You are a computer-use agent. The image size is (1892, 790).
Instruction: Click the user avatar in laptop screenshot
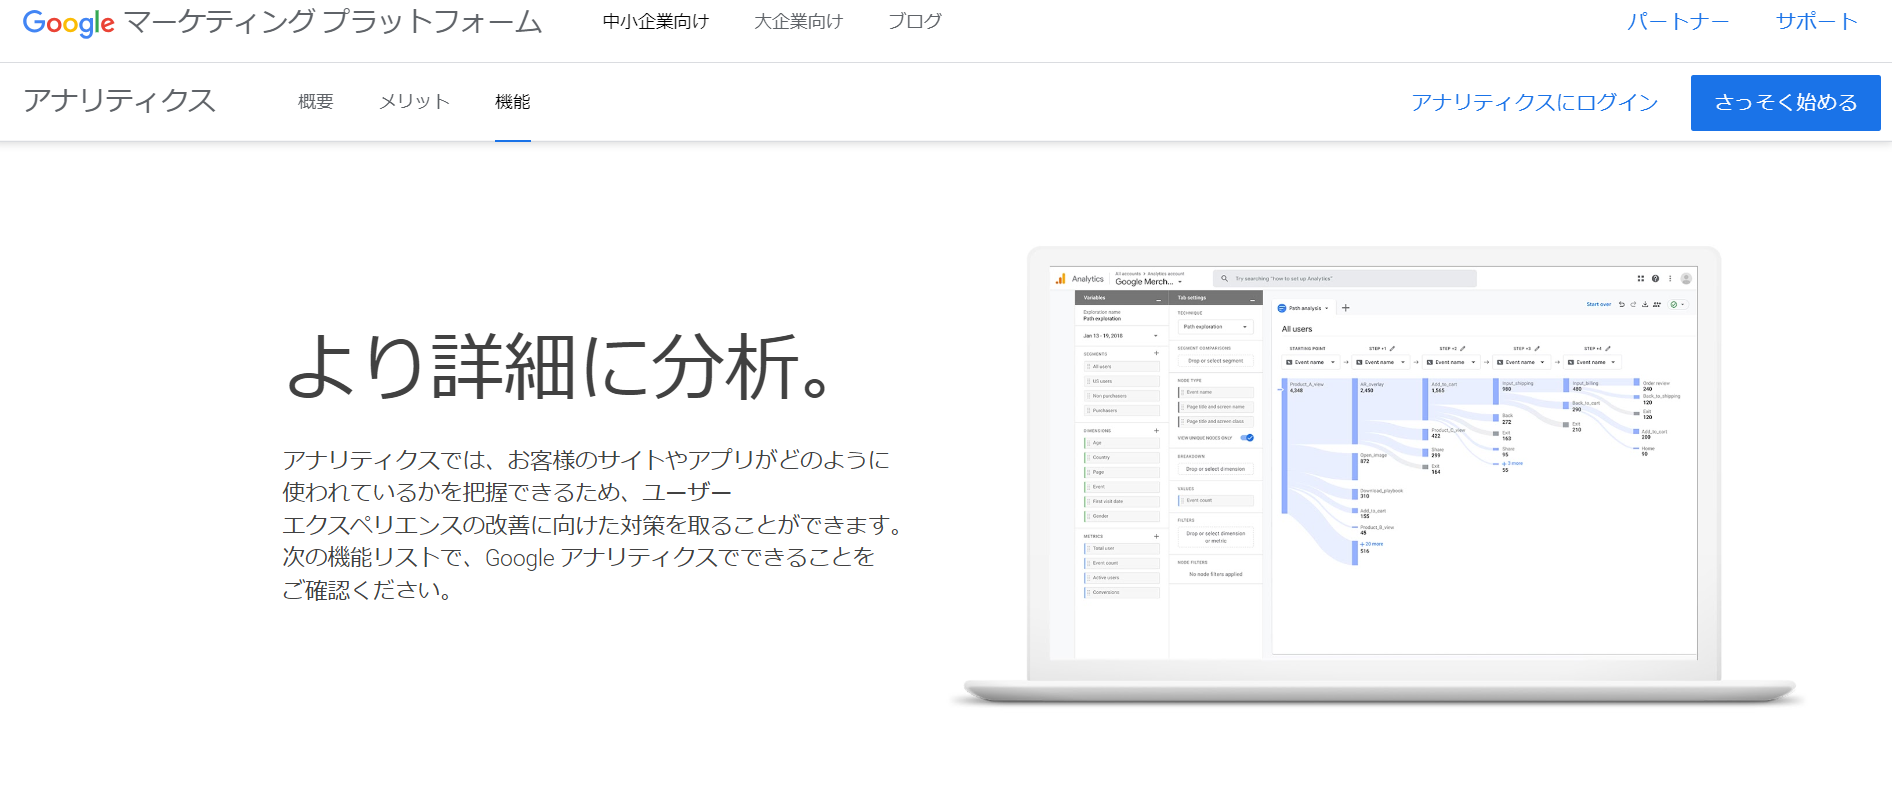[x=1686, y=278]
